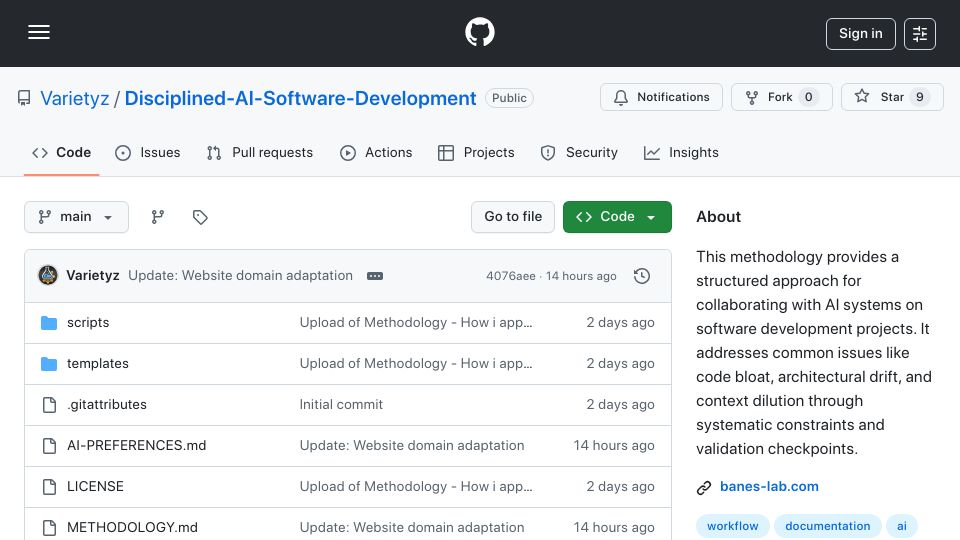Open the .gitattributes file

click(x=107, y=405)
